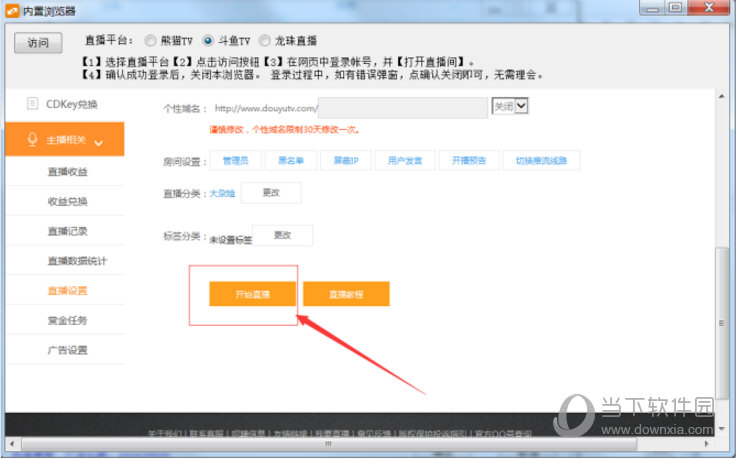Click the horizontal scrollbar thumb
The width and height of the screenshot is (738, 459).
(x=329, y=443)
